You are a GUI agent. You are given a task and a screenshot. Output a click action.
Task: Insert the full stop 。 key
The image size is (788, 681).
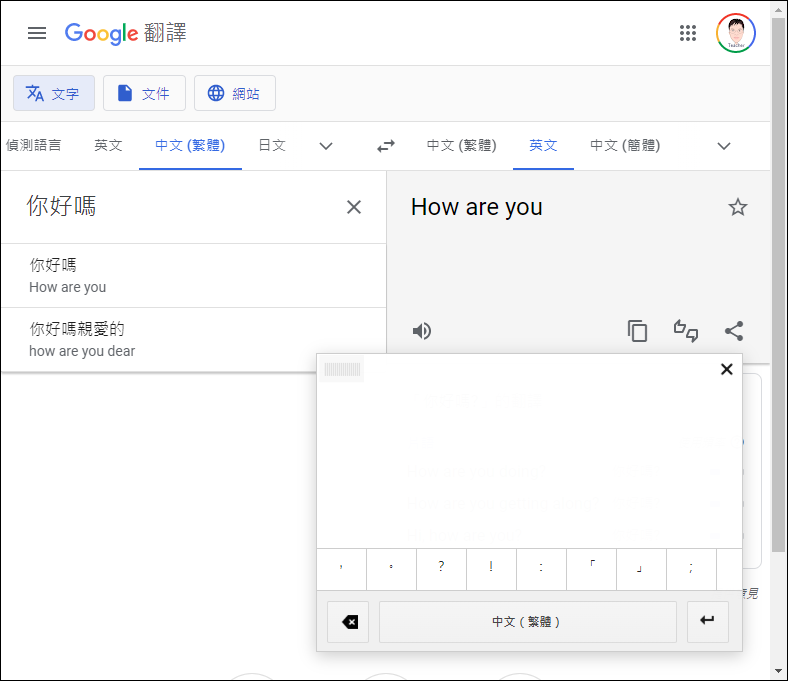point(391,569)
